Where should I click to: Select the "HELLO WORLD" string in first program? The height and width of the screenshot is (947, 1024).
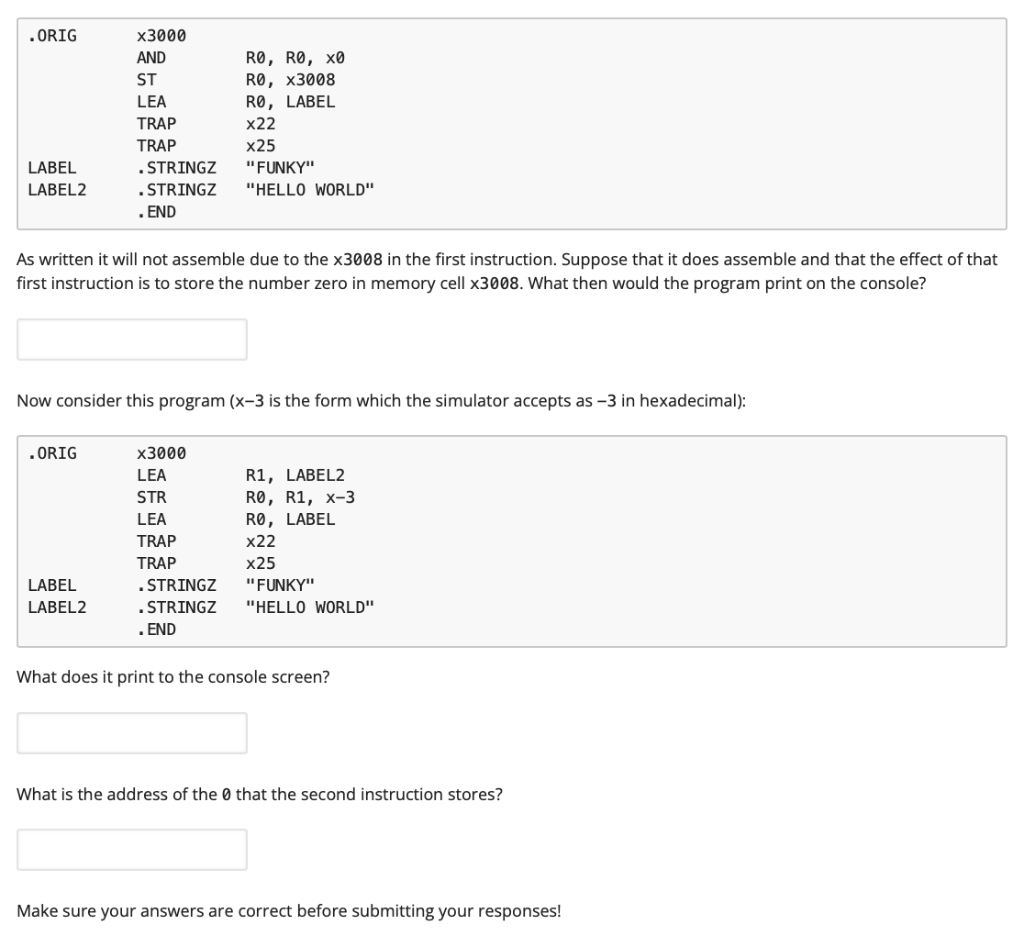310,189
